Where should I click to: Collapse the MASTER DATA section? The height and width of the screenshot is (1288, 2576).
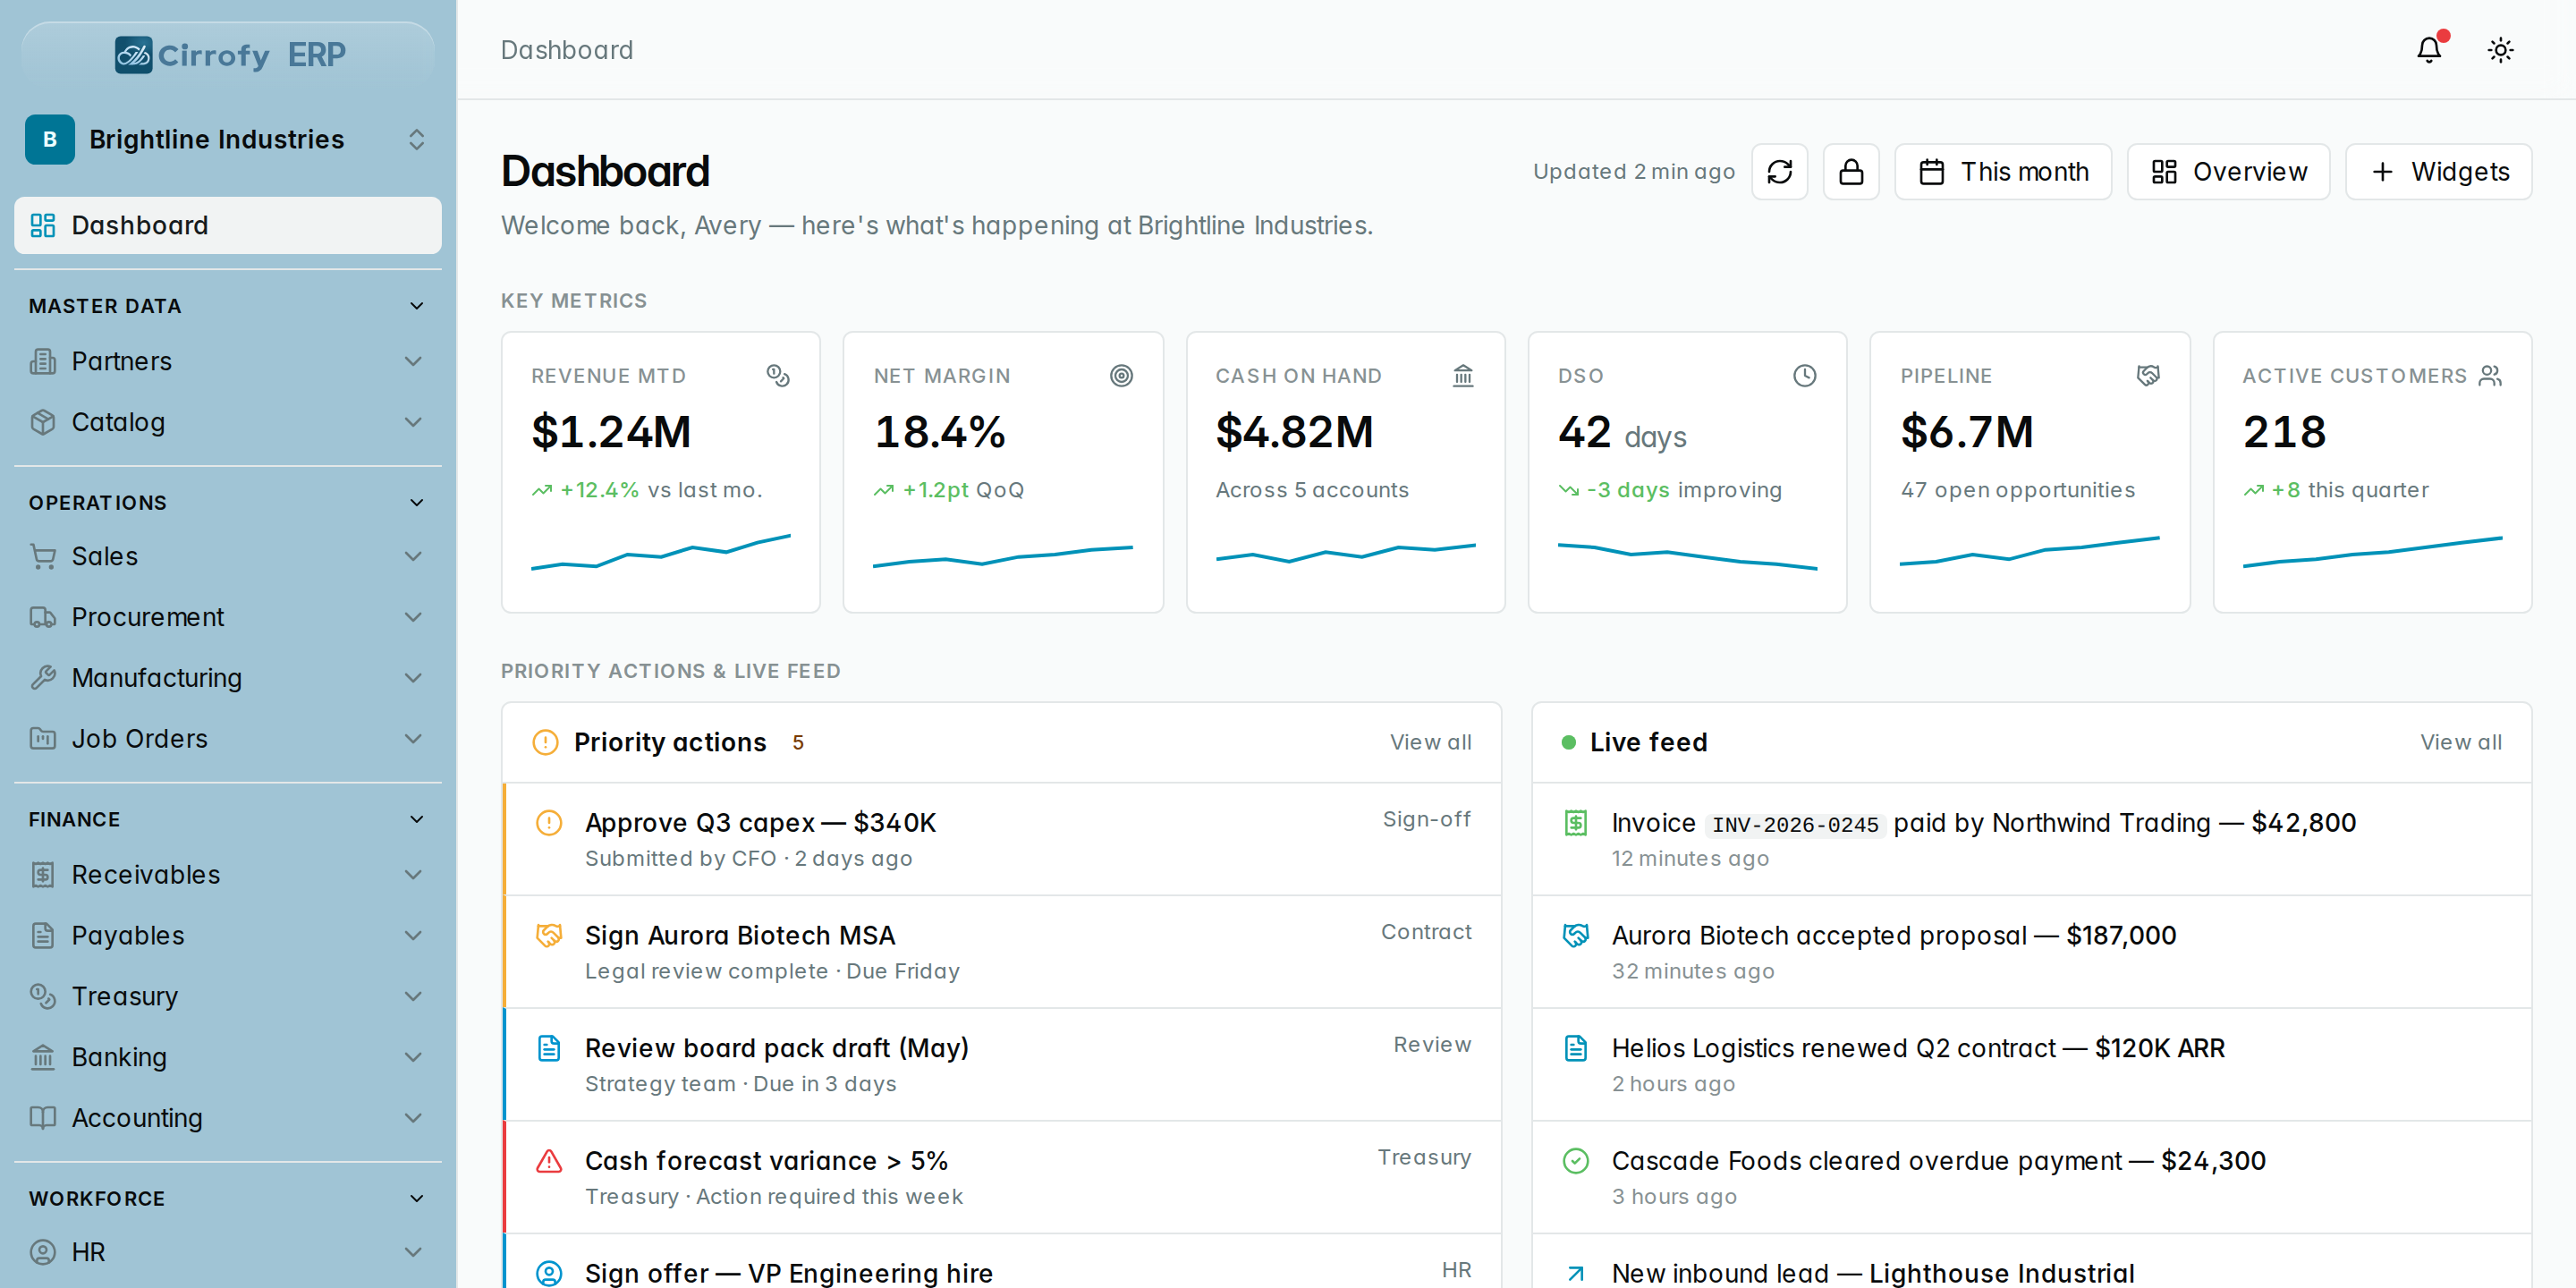228,306
